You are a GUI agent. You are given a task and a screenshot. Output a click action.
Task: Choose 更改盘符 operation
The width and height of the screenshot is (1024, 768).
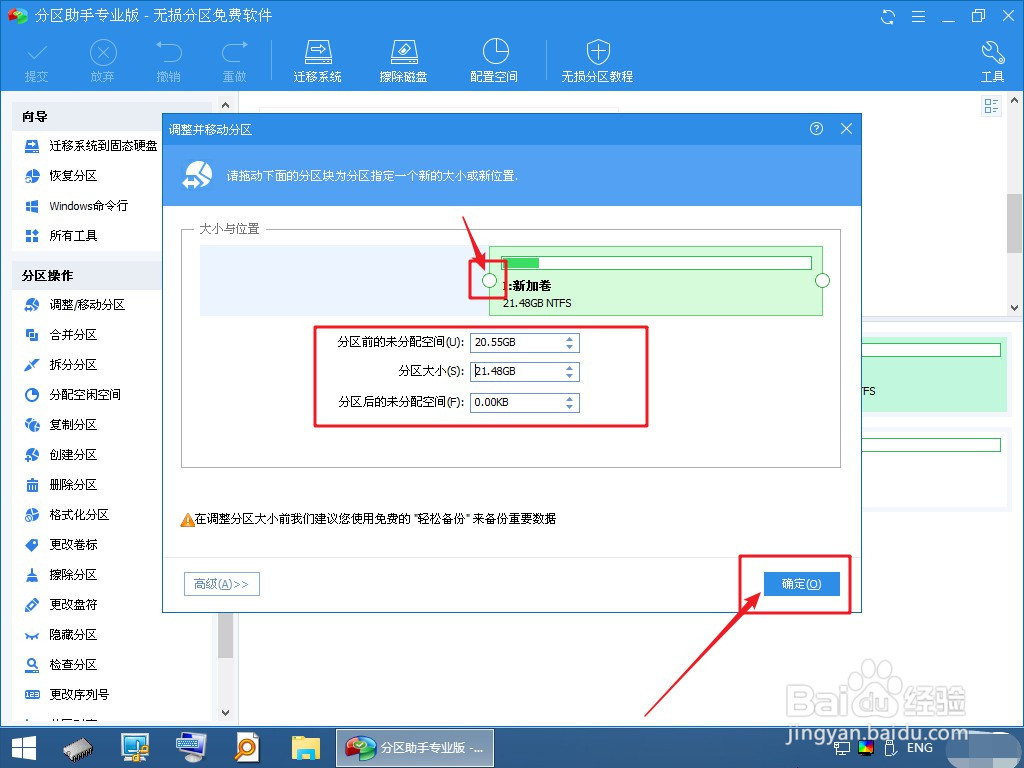tap(61, 605)
